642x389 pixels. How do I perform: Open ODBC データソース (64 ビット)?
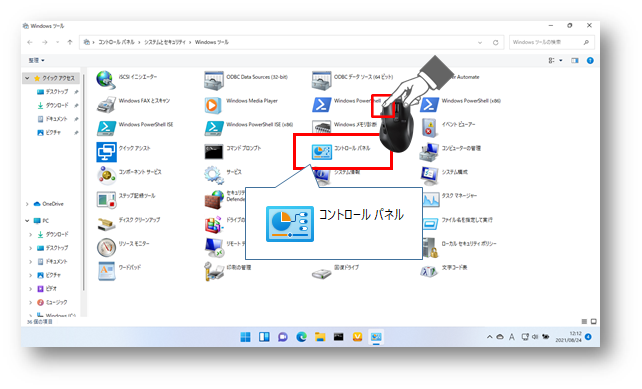tap(353, 79)
